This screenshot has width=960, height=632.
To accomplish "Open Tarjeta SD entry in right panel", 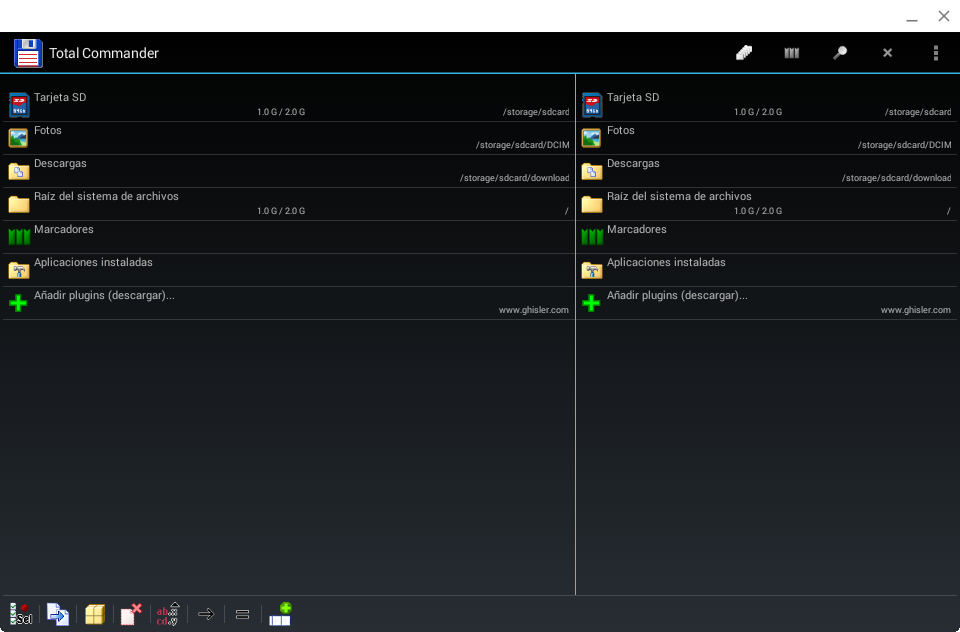I will [x=767, y=105].
